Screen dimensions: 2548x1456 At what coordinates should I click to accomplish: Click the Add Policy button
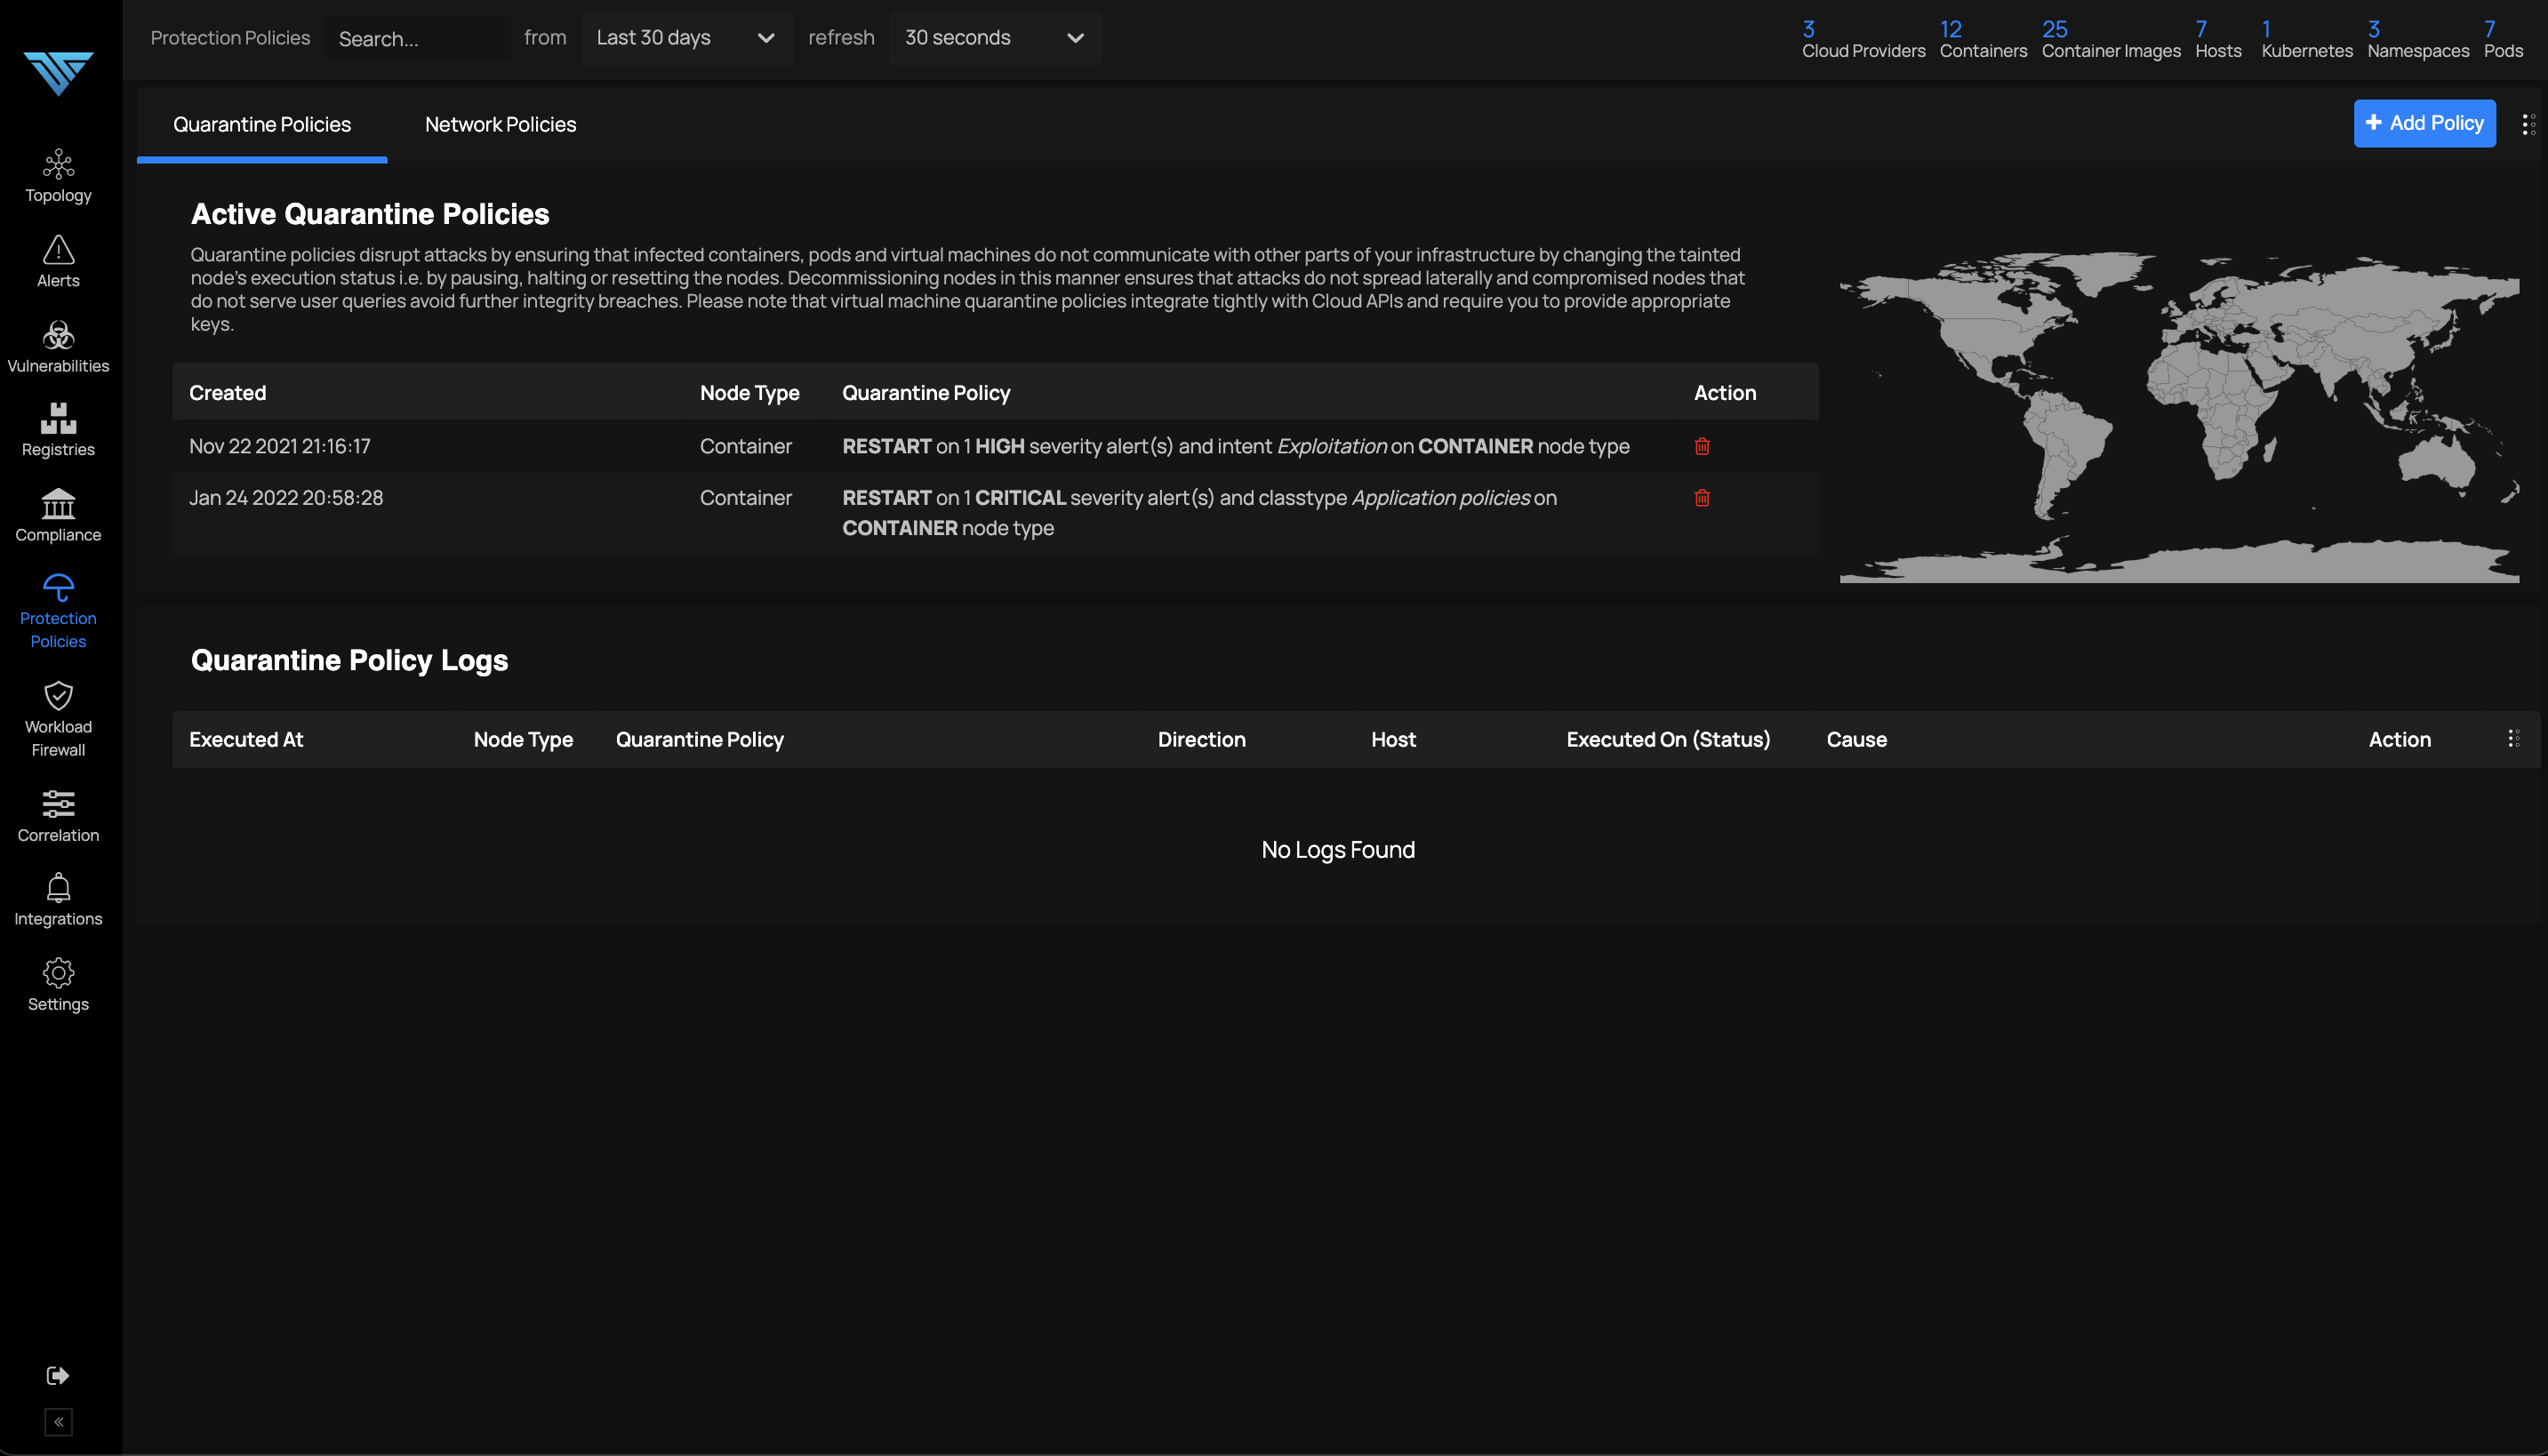coord(2424,123)
